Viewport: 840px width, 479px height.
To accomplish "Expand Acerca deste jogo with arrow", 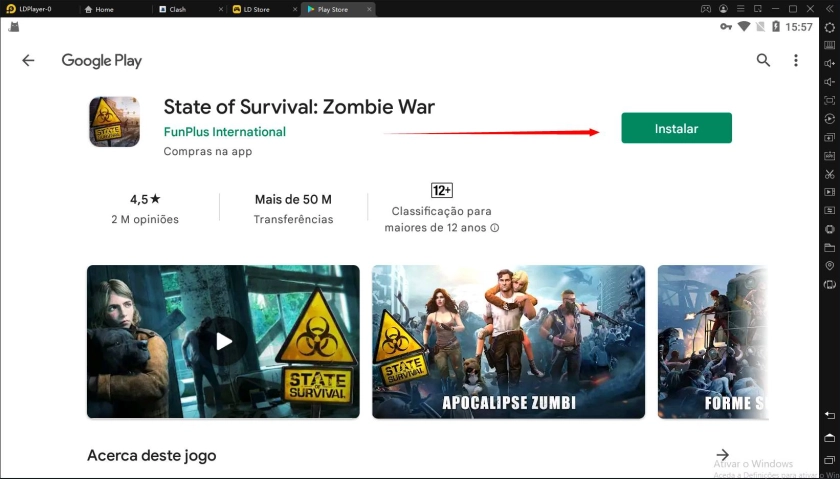I will (723, 454).
